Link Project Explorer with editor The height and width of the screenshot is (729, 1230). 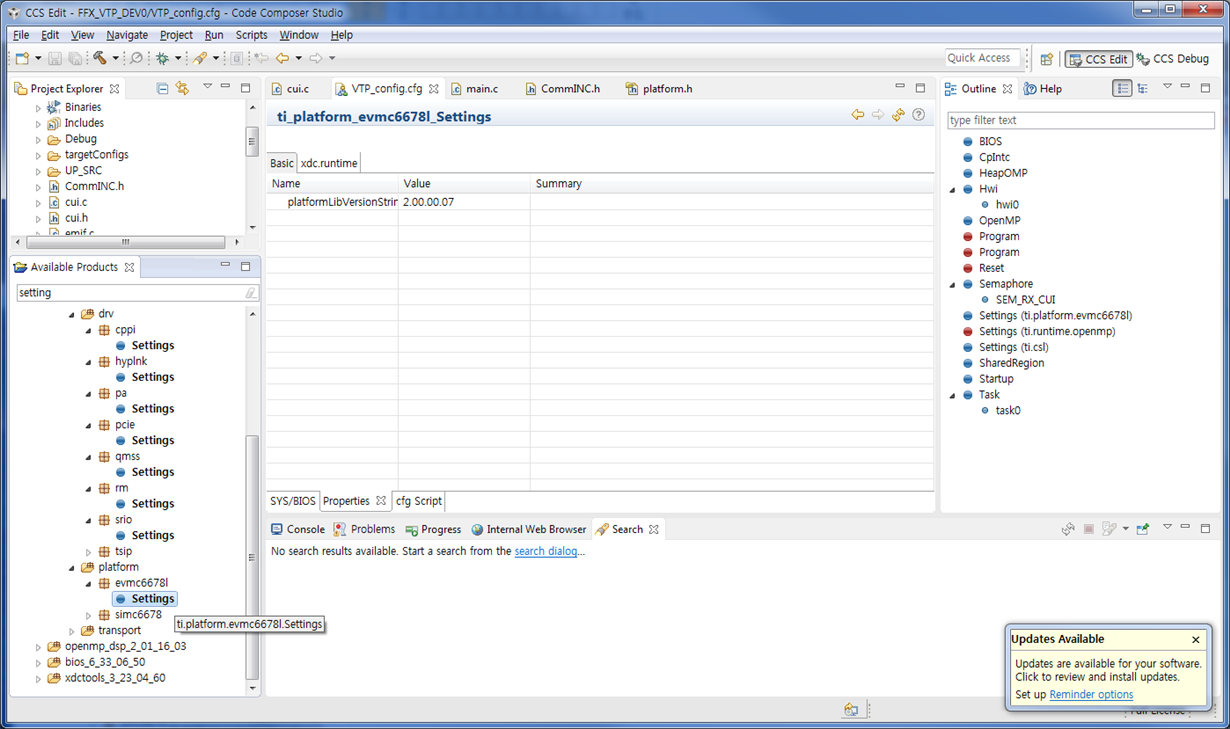(182, 88)
